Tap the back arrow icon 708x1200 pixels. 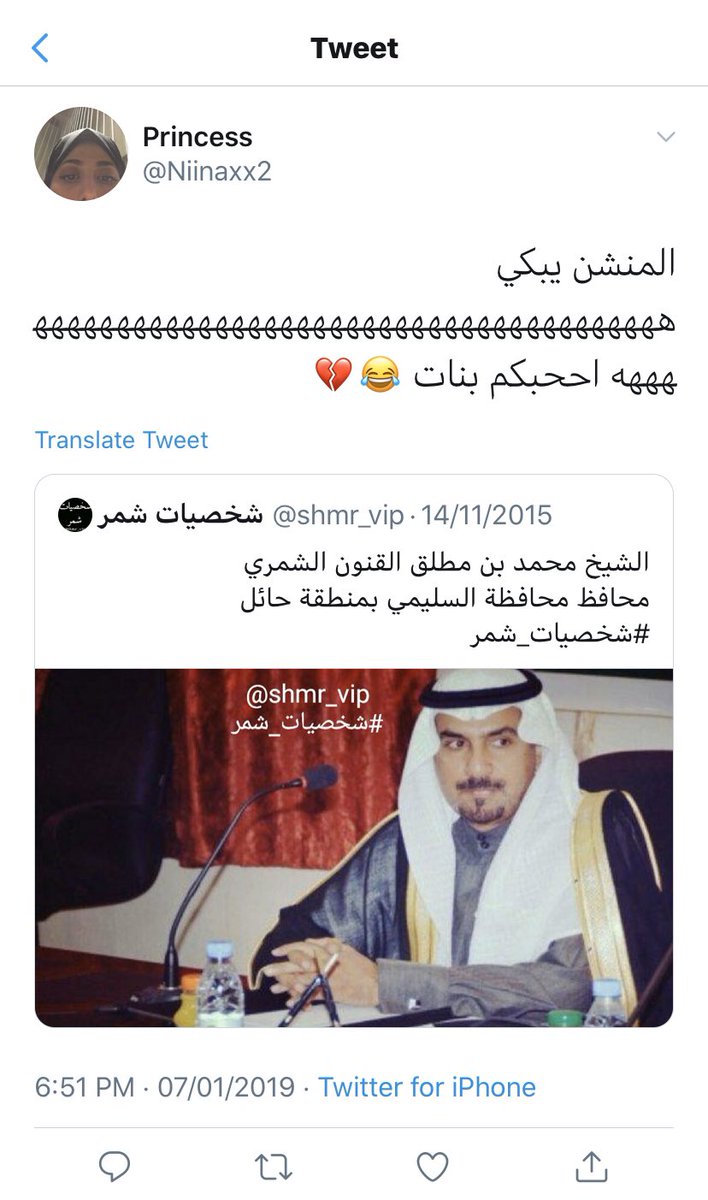coord(40,47)
